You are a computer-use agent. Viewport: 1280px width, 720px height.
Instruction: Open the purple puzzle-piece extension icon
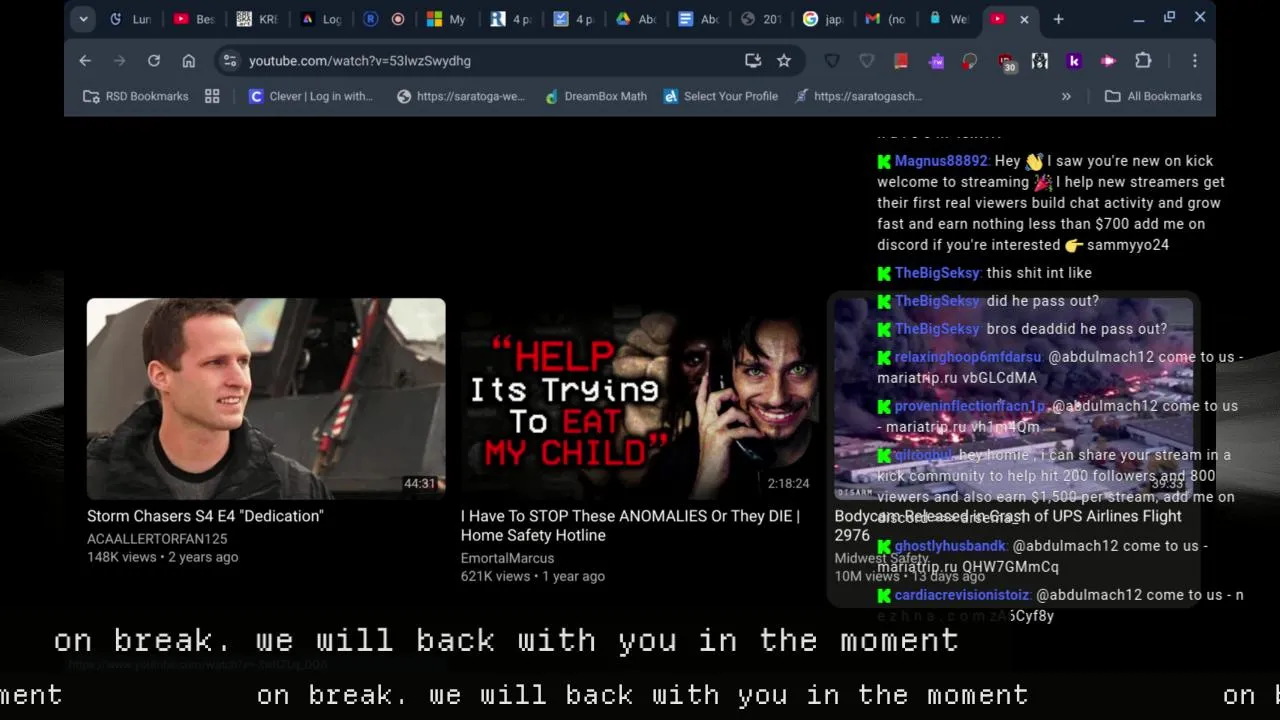tap(936, 61)
